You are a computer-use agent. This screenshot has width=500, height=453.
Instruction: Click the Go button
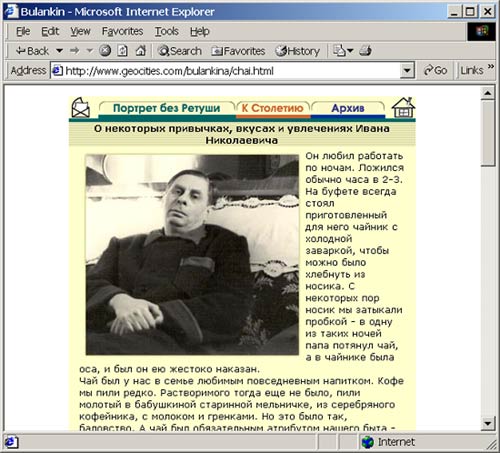point(435,71)
